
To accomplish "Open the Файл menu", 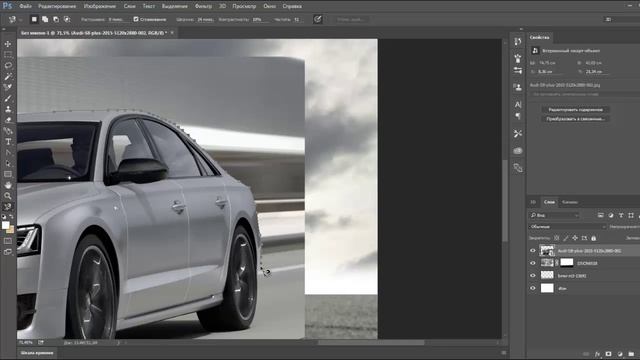I will click(25, 6).
